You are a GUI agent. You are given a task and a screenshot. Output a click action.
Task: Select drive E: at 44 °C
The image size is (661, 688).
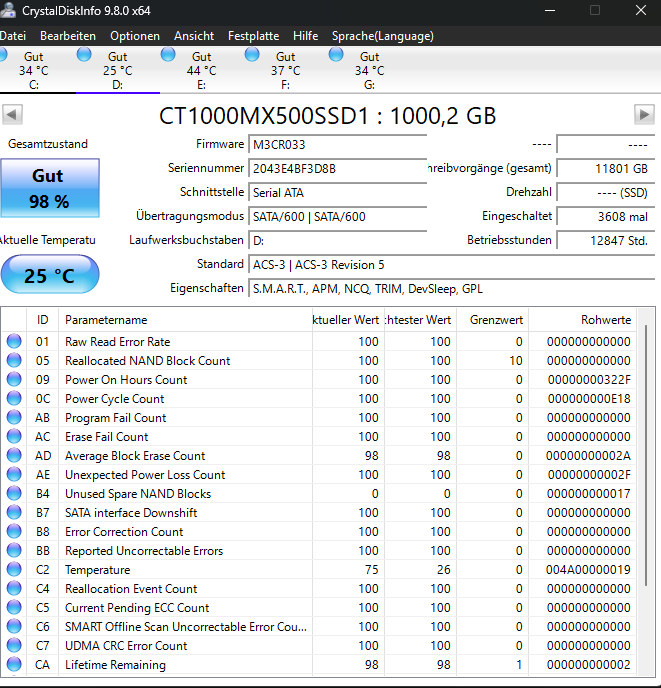201,70
